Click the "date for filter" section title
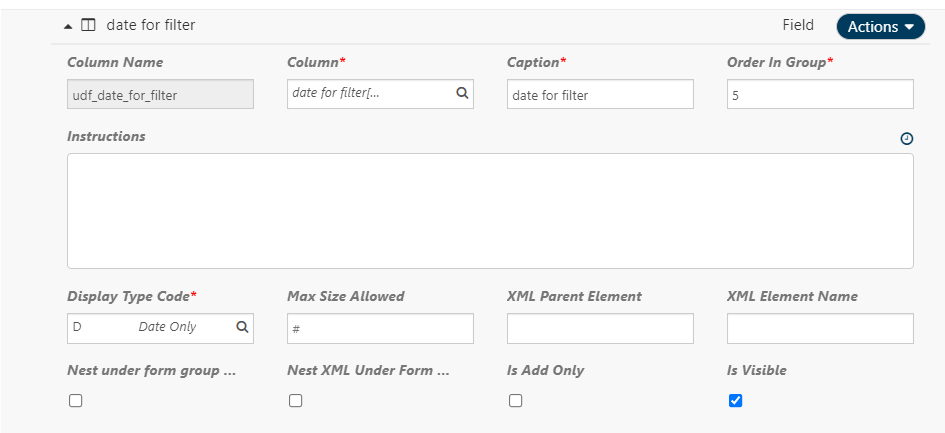 tap(151, 25)
